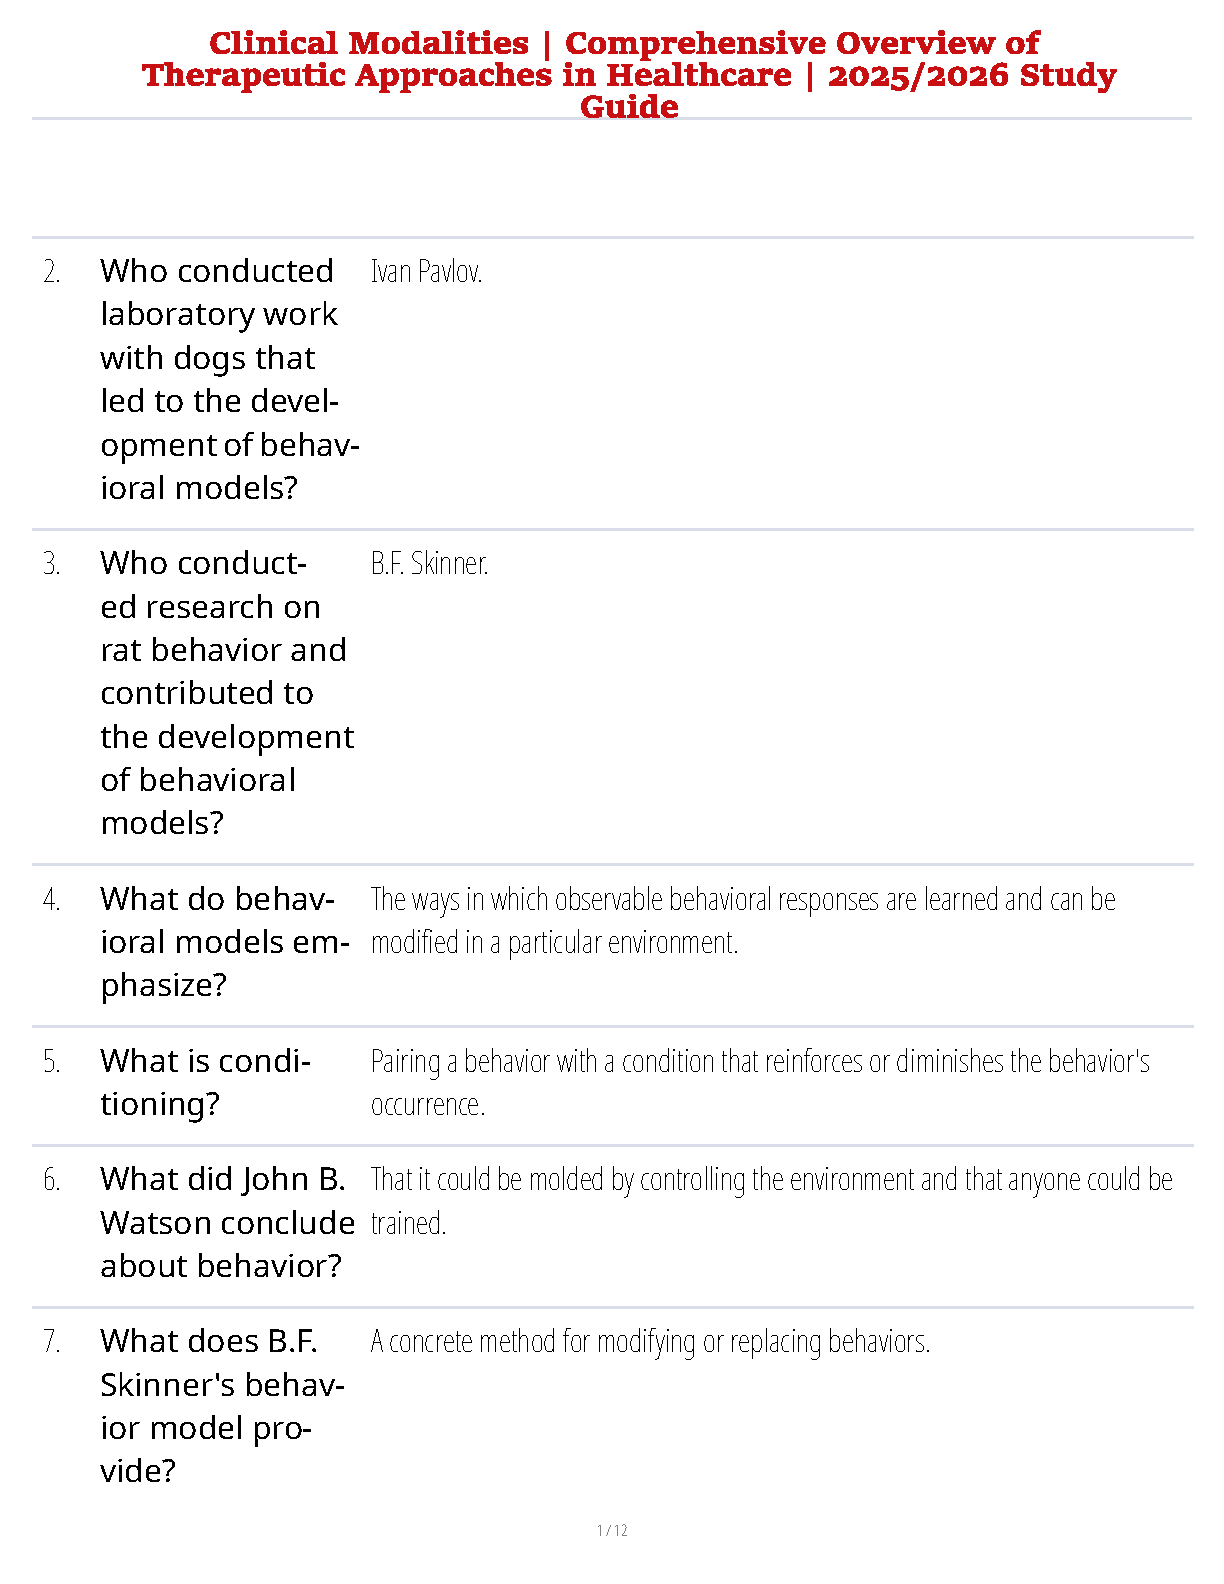Click the row number '4.'

click(52, 900)
